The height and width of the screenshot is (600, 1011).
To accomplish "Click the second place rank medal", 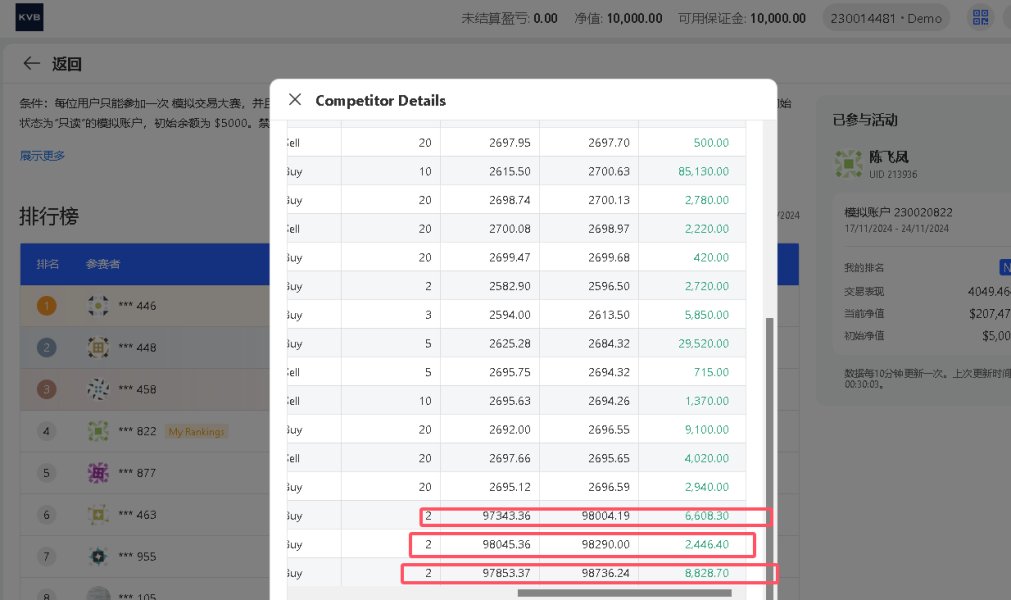I will tap(46, 348).
